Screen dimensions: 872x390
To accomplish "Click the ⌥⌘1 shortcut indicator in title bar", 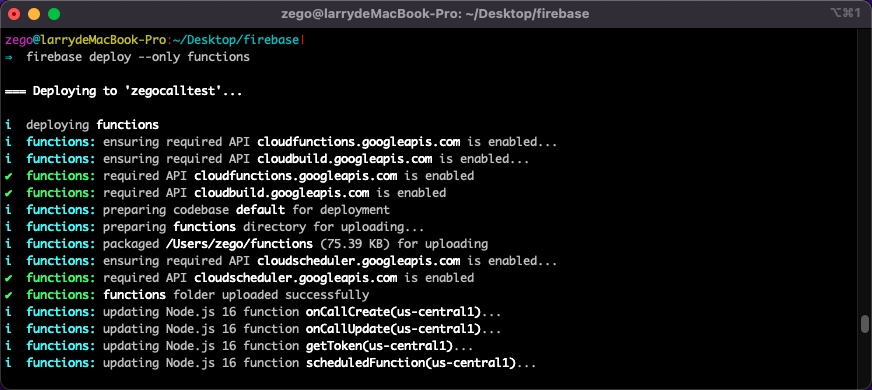I will click(845, 13).
